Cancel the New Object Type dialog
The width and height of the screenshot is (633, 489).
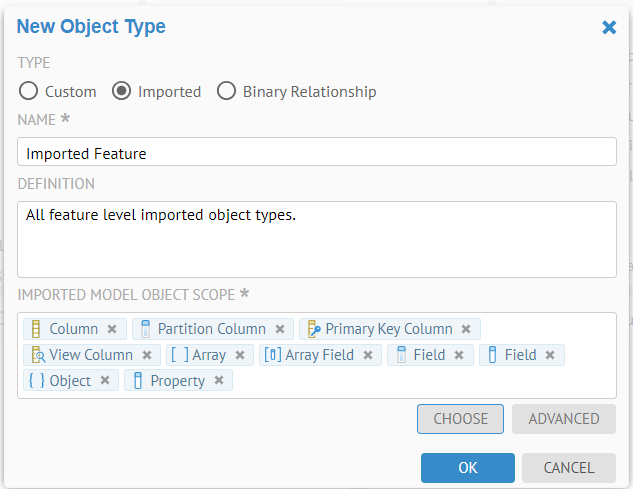pyautogui.click(x=568, y=468)
